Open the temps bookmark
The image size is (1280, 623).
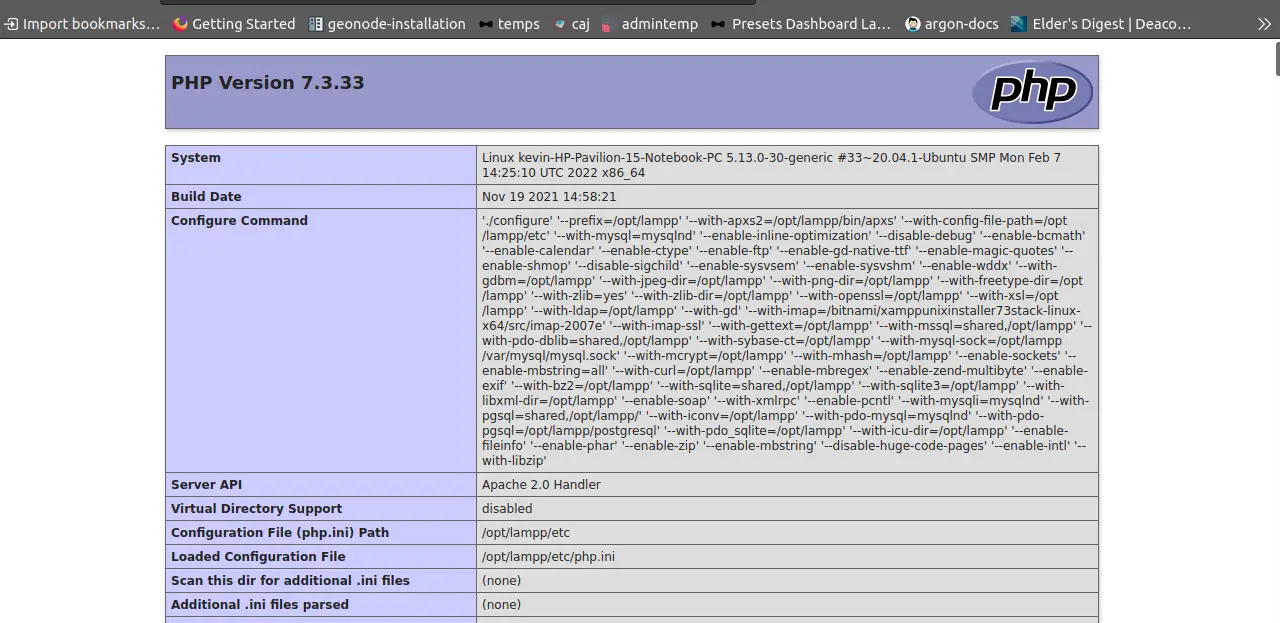(x=509, y=24)
